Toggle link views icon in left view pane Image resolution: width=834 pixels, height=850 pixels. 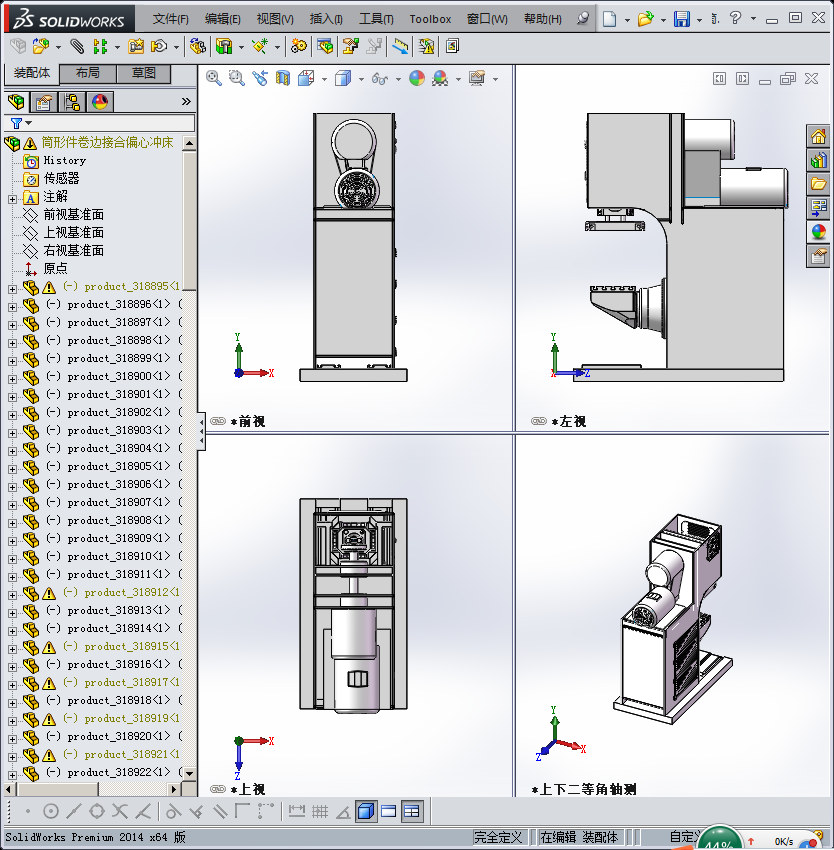pyautogui.click(x=539, y=421)
